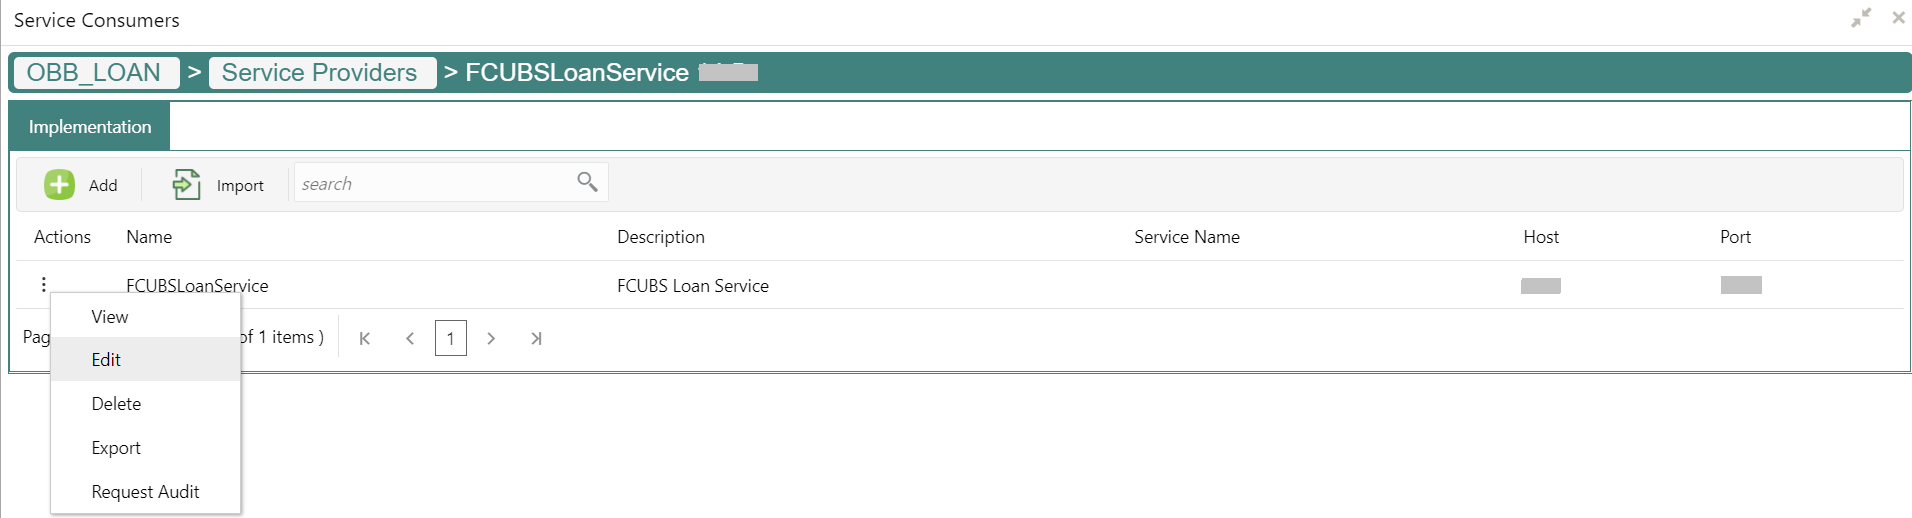Image resolution: width=1912 pixels, height=518 pixels.
Task: Choose Request Audit from the context menu
Action: 146,491
